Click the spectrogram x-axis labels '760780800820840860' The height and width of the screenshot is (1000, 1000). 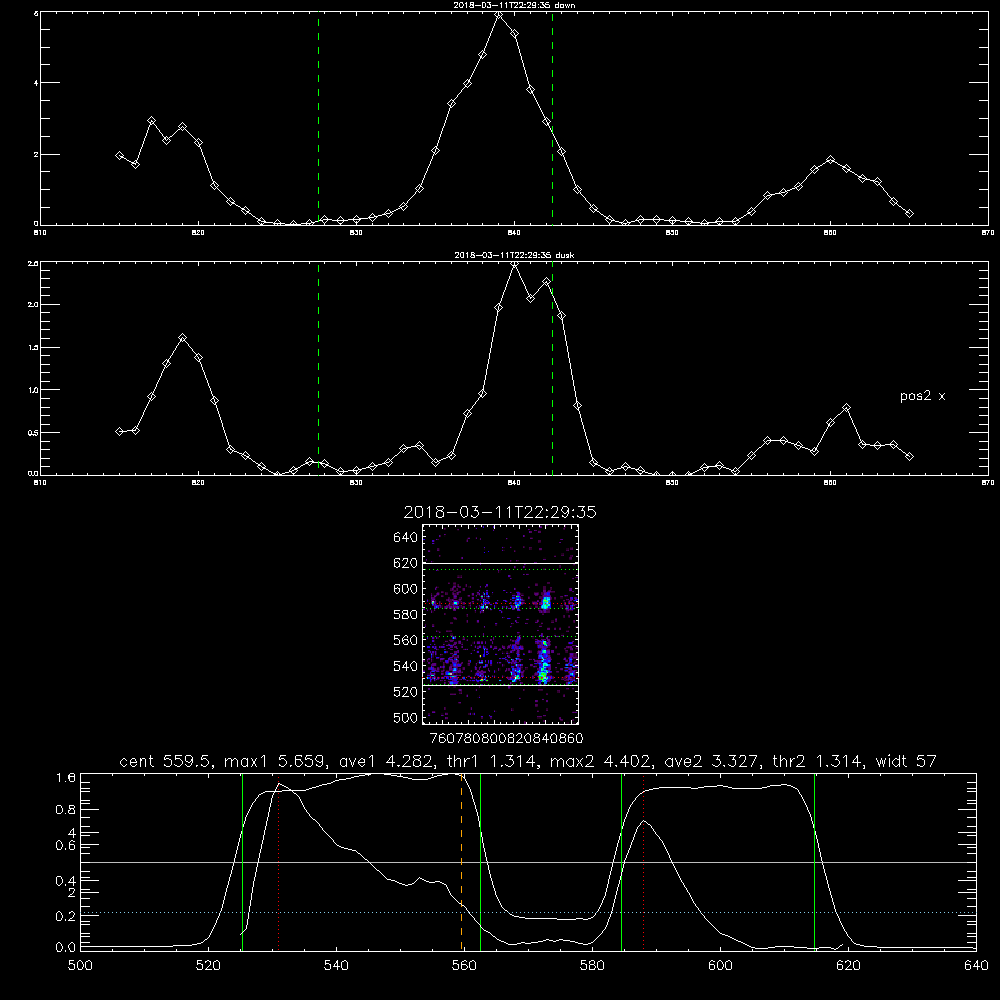[506, 738]
